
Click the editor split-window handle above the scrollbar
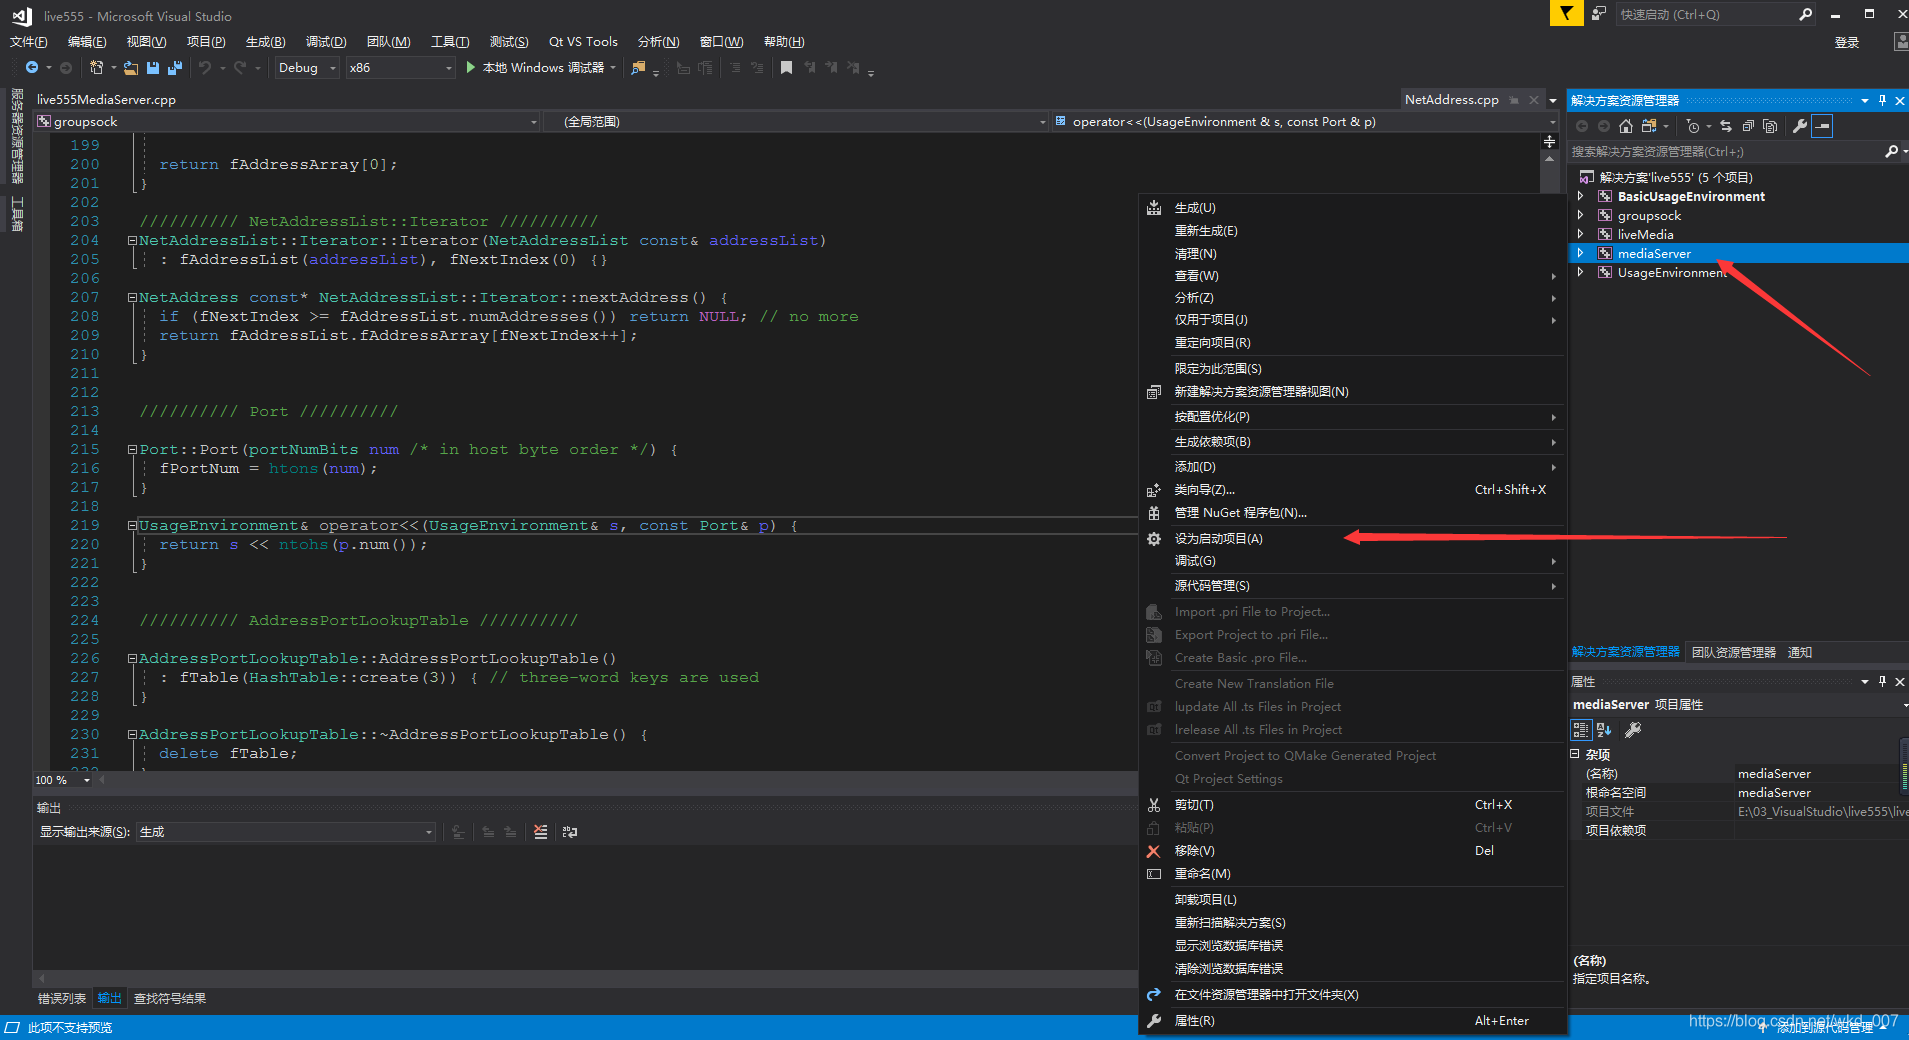pyautogui.click(x=1550, y=141)
